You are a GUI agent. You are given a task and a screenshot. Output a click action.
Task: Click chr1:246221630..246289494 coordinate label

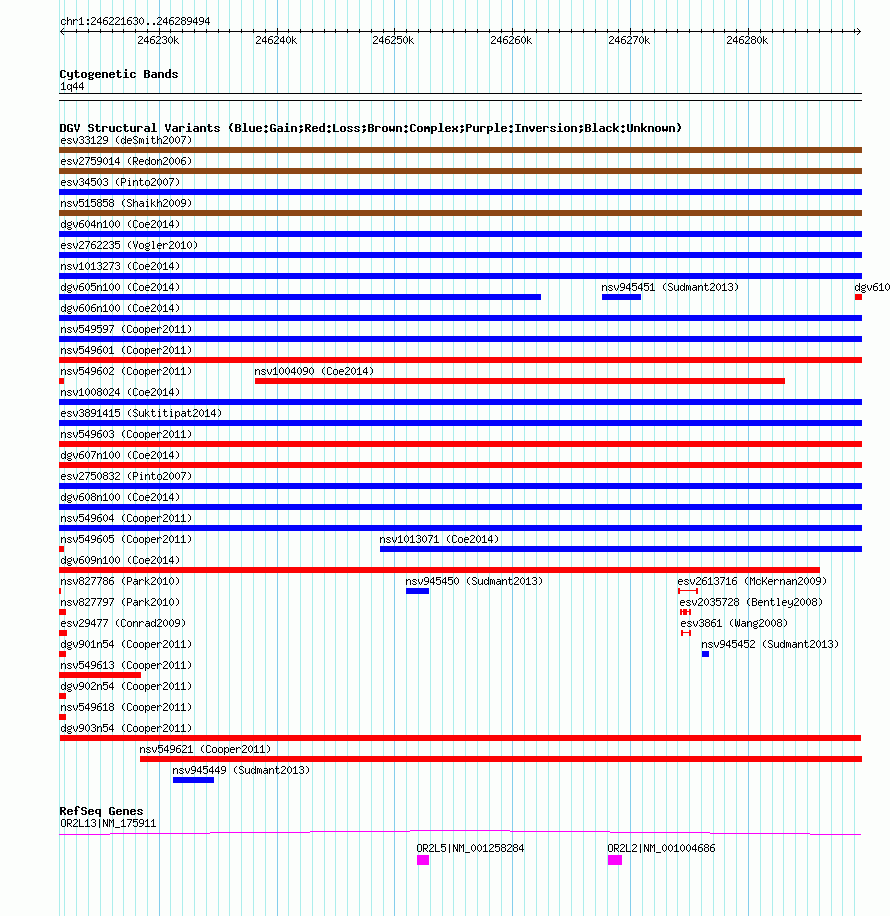(x=135, y=22)
